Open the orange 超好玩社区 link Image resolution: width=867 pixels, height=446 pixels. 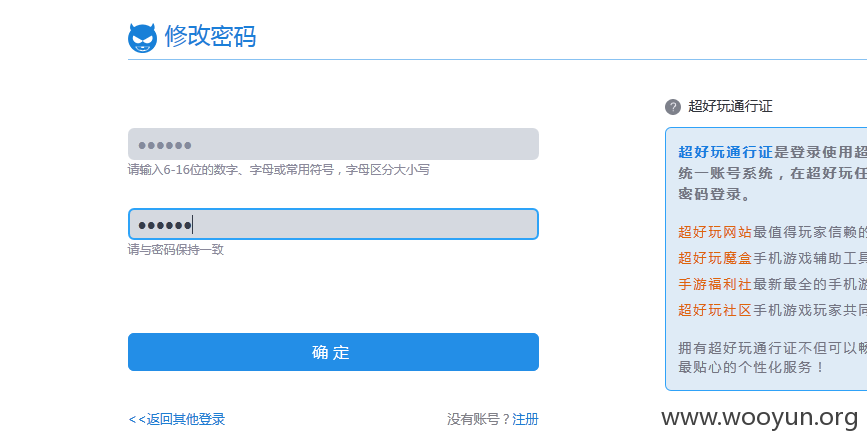[x=715, y=310]
